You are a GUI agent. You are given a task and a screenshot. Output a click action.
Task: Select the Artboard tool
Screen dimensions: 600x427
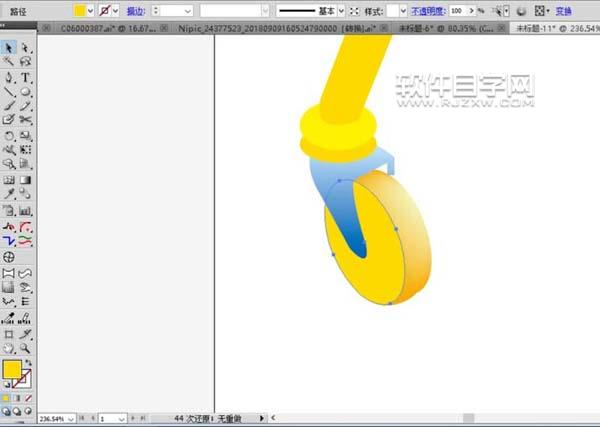click(x=9, y=334)
